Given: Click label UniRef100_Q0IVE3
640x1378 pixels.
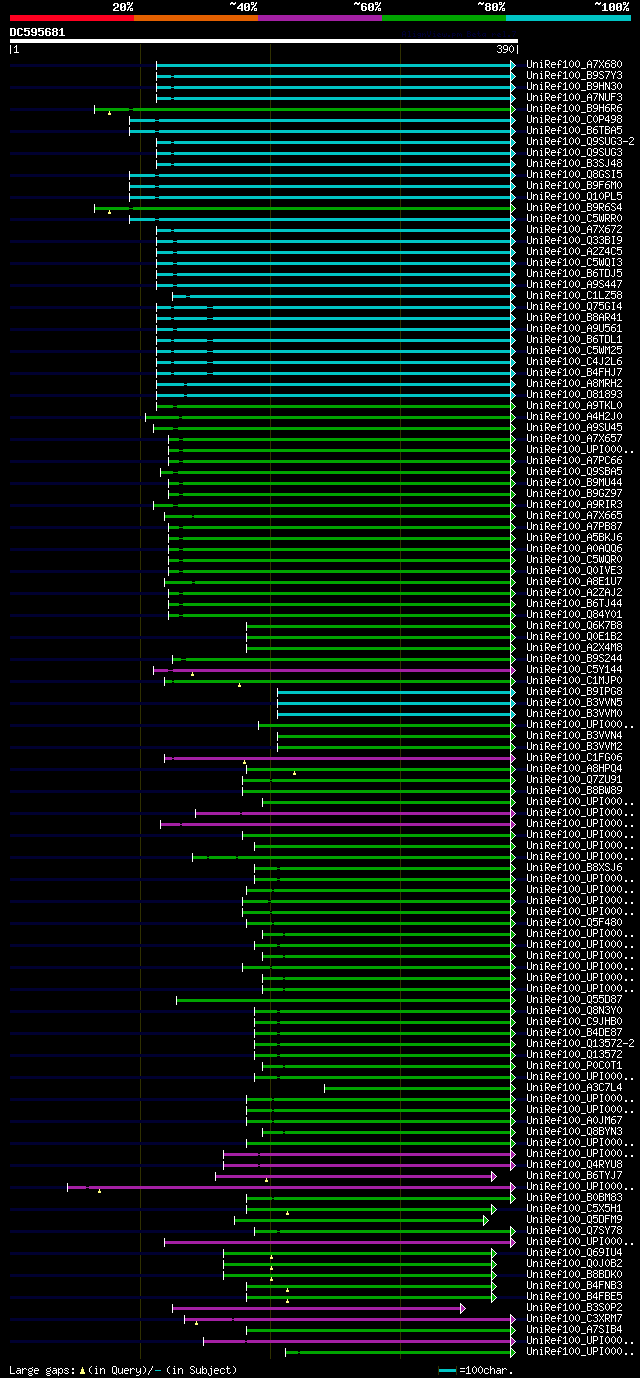Looking at the screenshot, I should 574,570.
